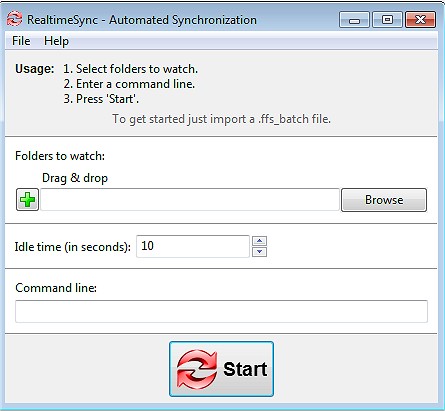Image resolution: width=445 pixels, height=411 pixels.
Task: Focus the Command line text field
Action: pos(221,311)
